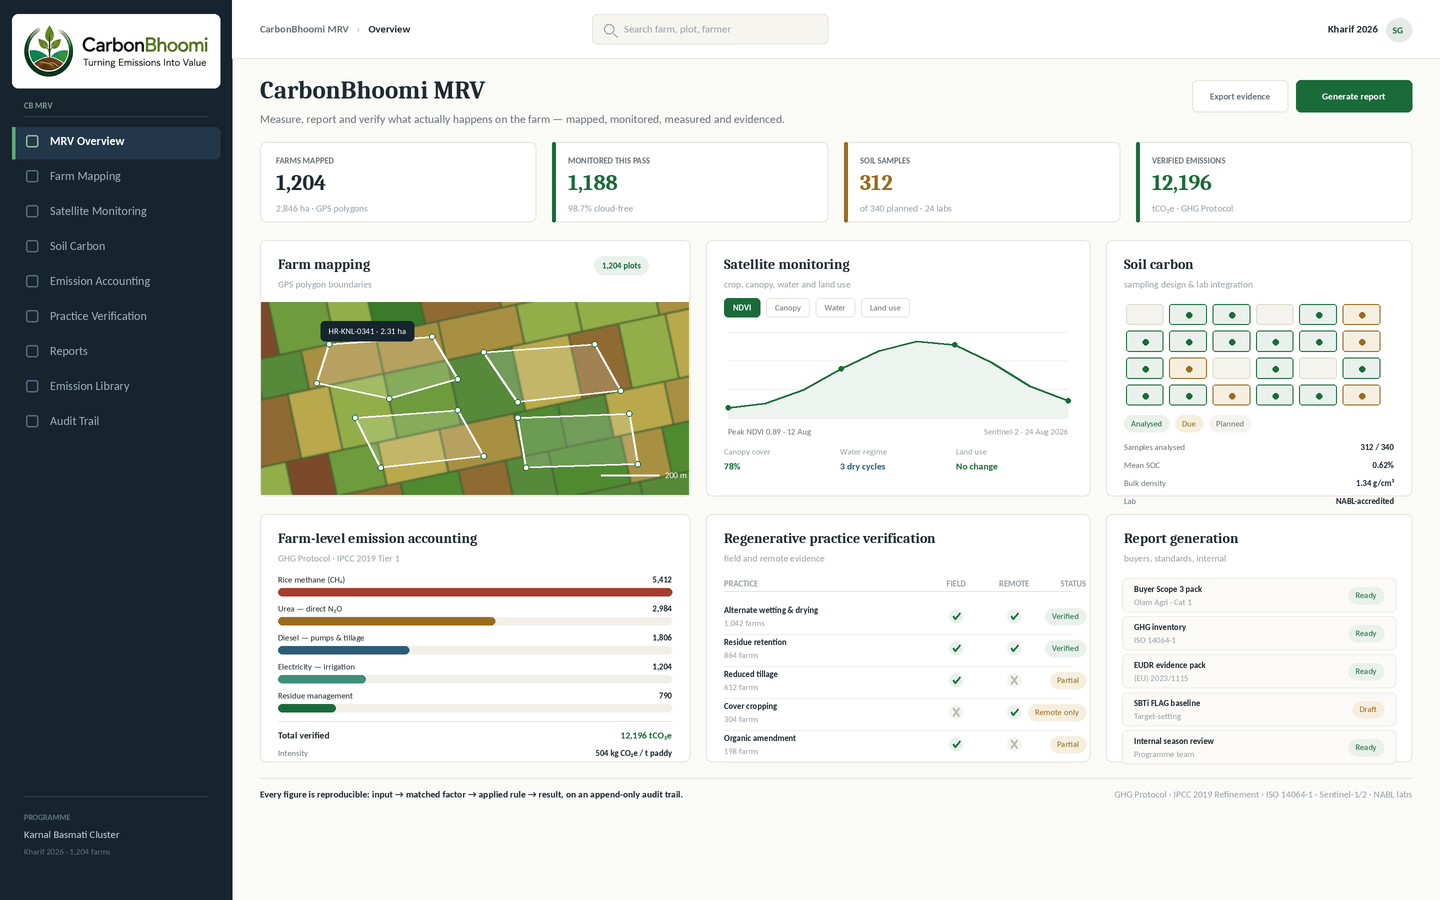1440x900 pixels.
Task: Click Farm Mapping sidebar icon
Action: [x=32, y=176]
